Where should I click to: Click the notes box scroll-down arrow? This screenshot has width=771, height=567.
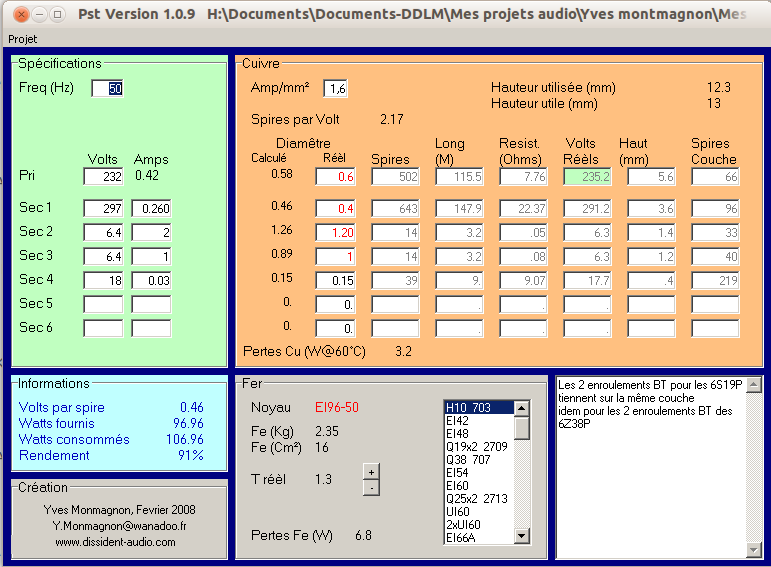pos(754,549)
